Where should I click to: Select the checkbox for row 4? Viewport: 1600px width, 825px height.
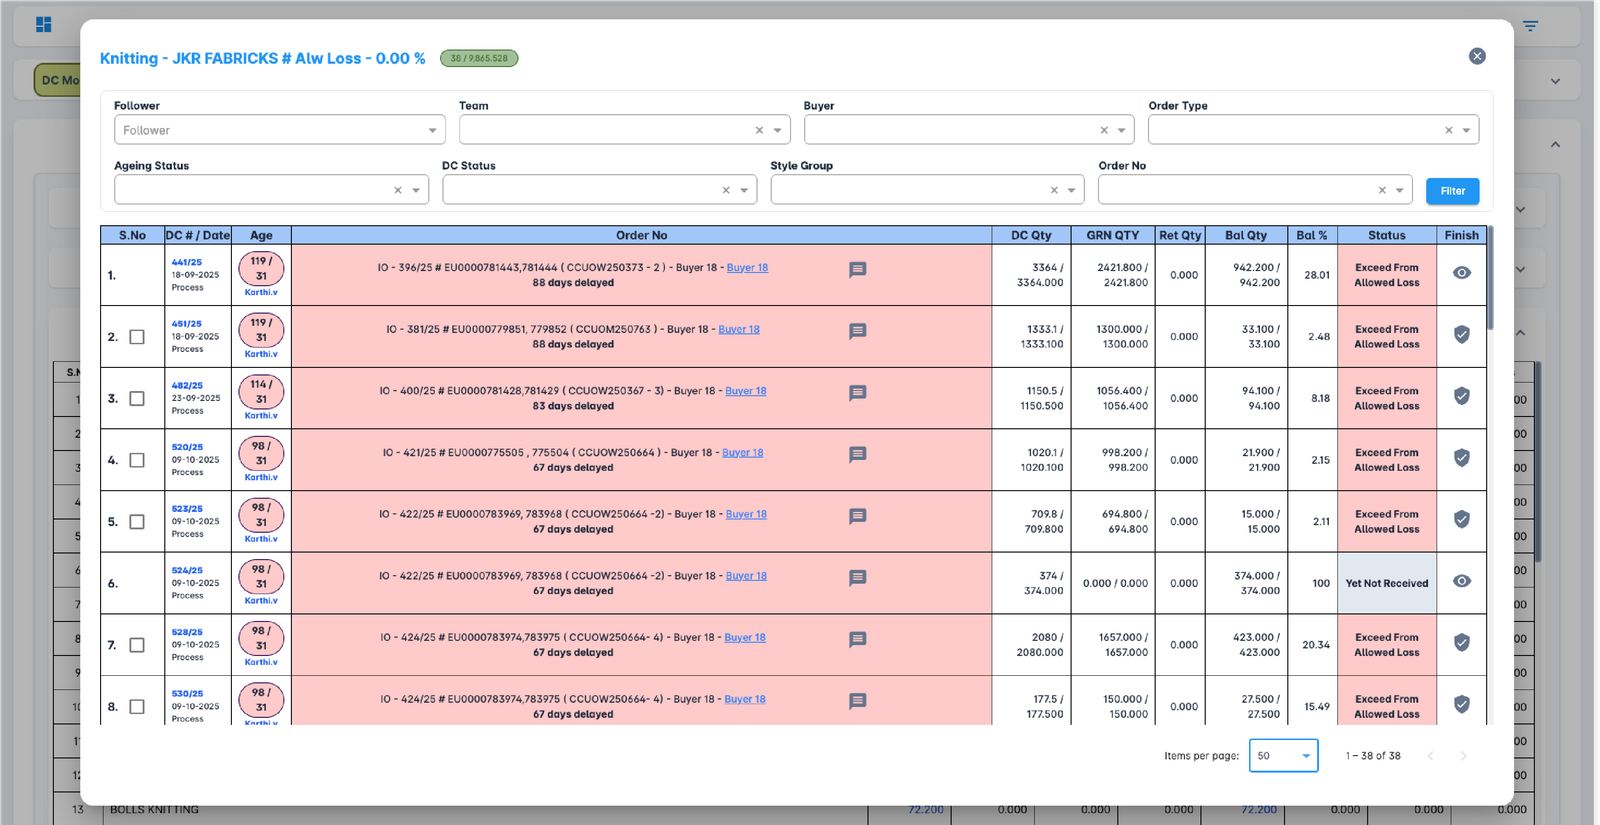pyautogui.click(x=137, y=460)
